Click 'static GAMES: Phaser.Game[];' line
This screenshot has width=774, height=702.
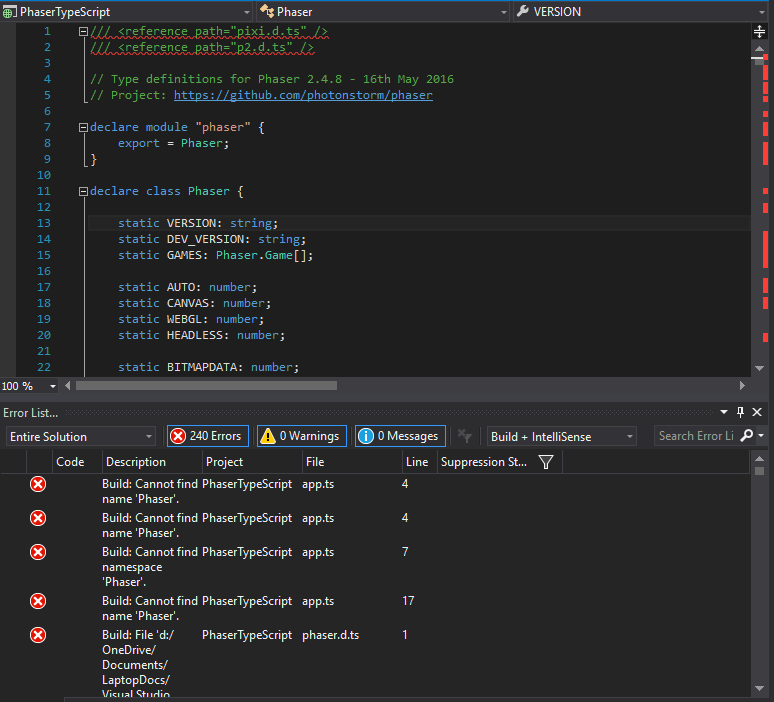(215, 255)
